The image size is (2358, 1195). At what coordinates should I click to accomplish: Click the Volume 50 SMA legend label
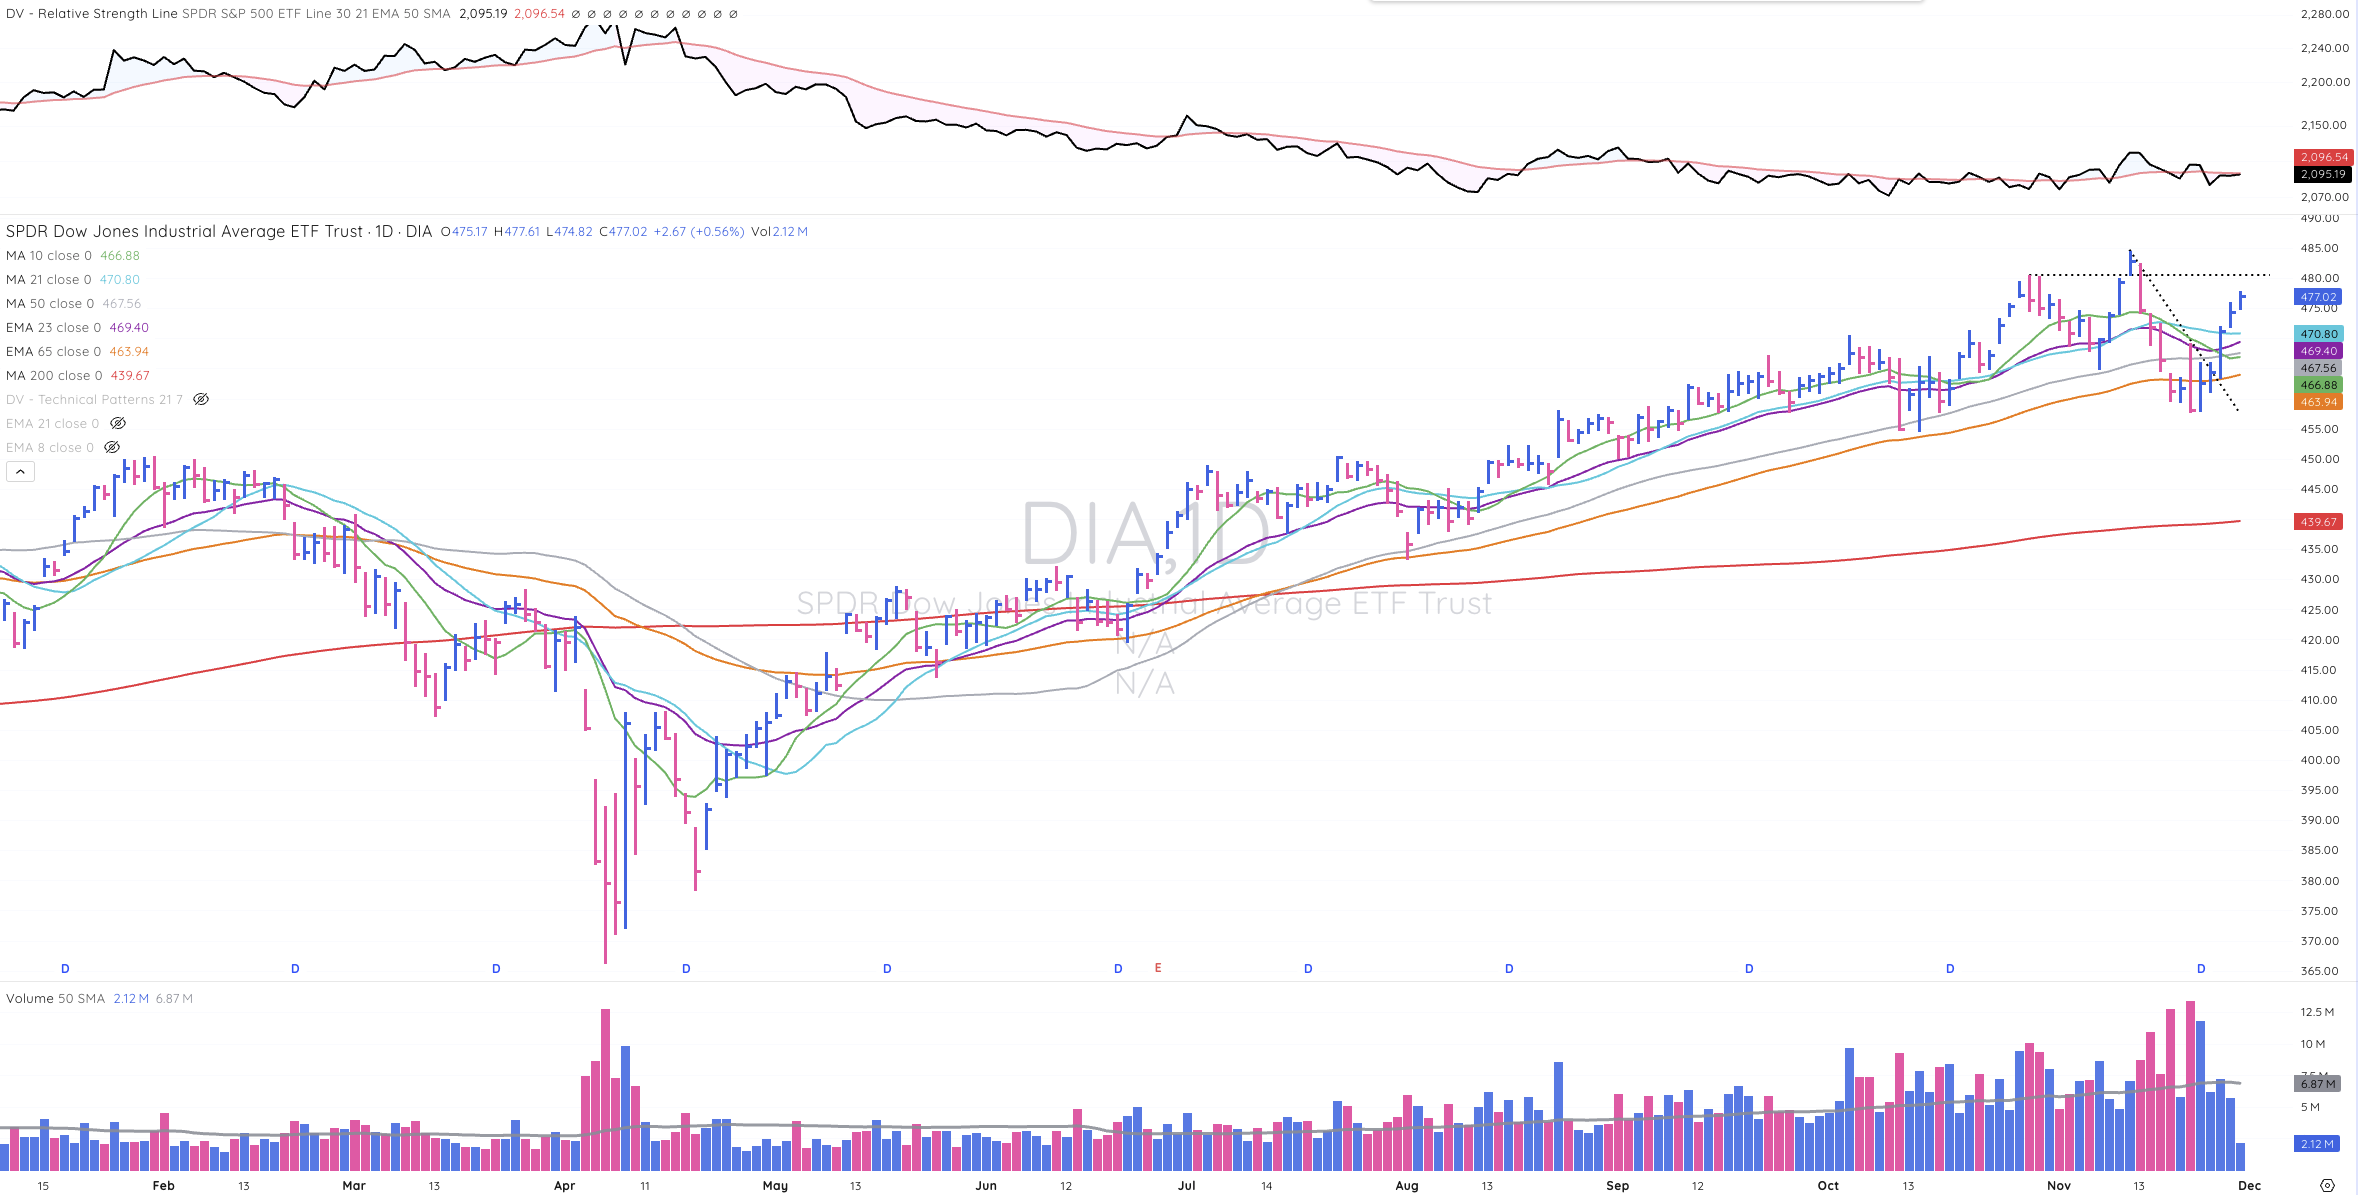(55, 998)
